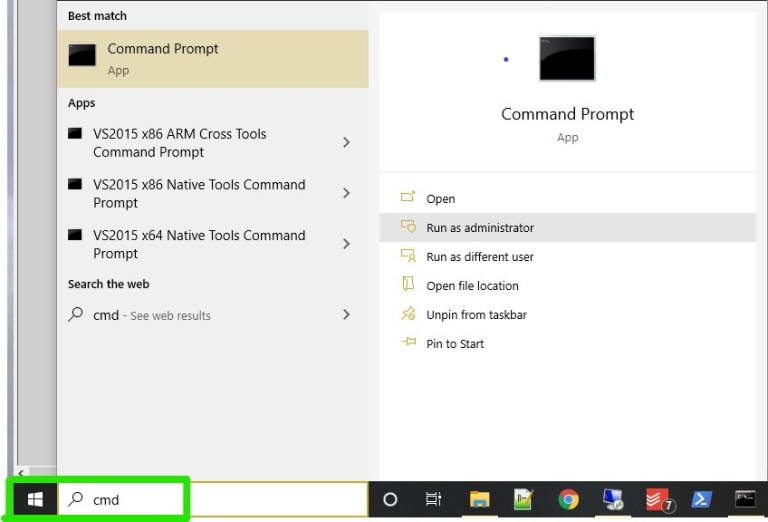Click the Command Prompt best match icon

(x=82, y=55)
